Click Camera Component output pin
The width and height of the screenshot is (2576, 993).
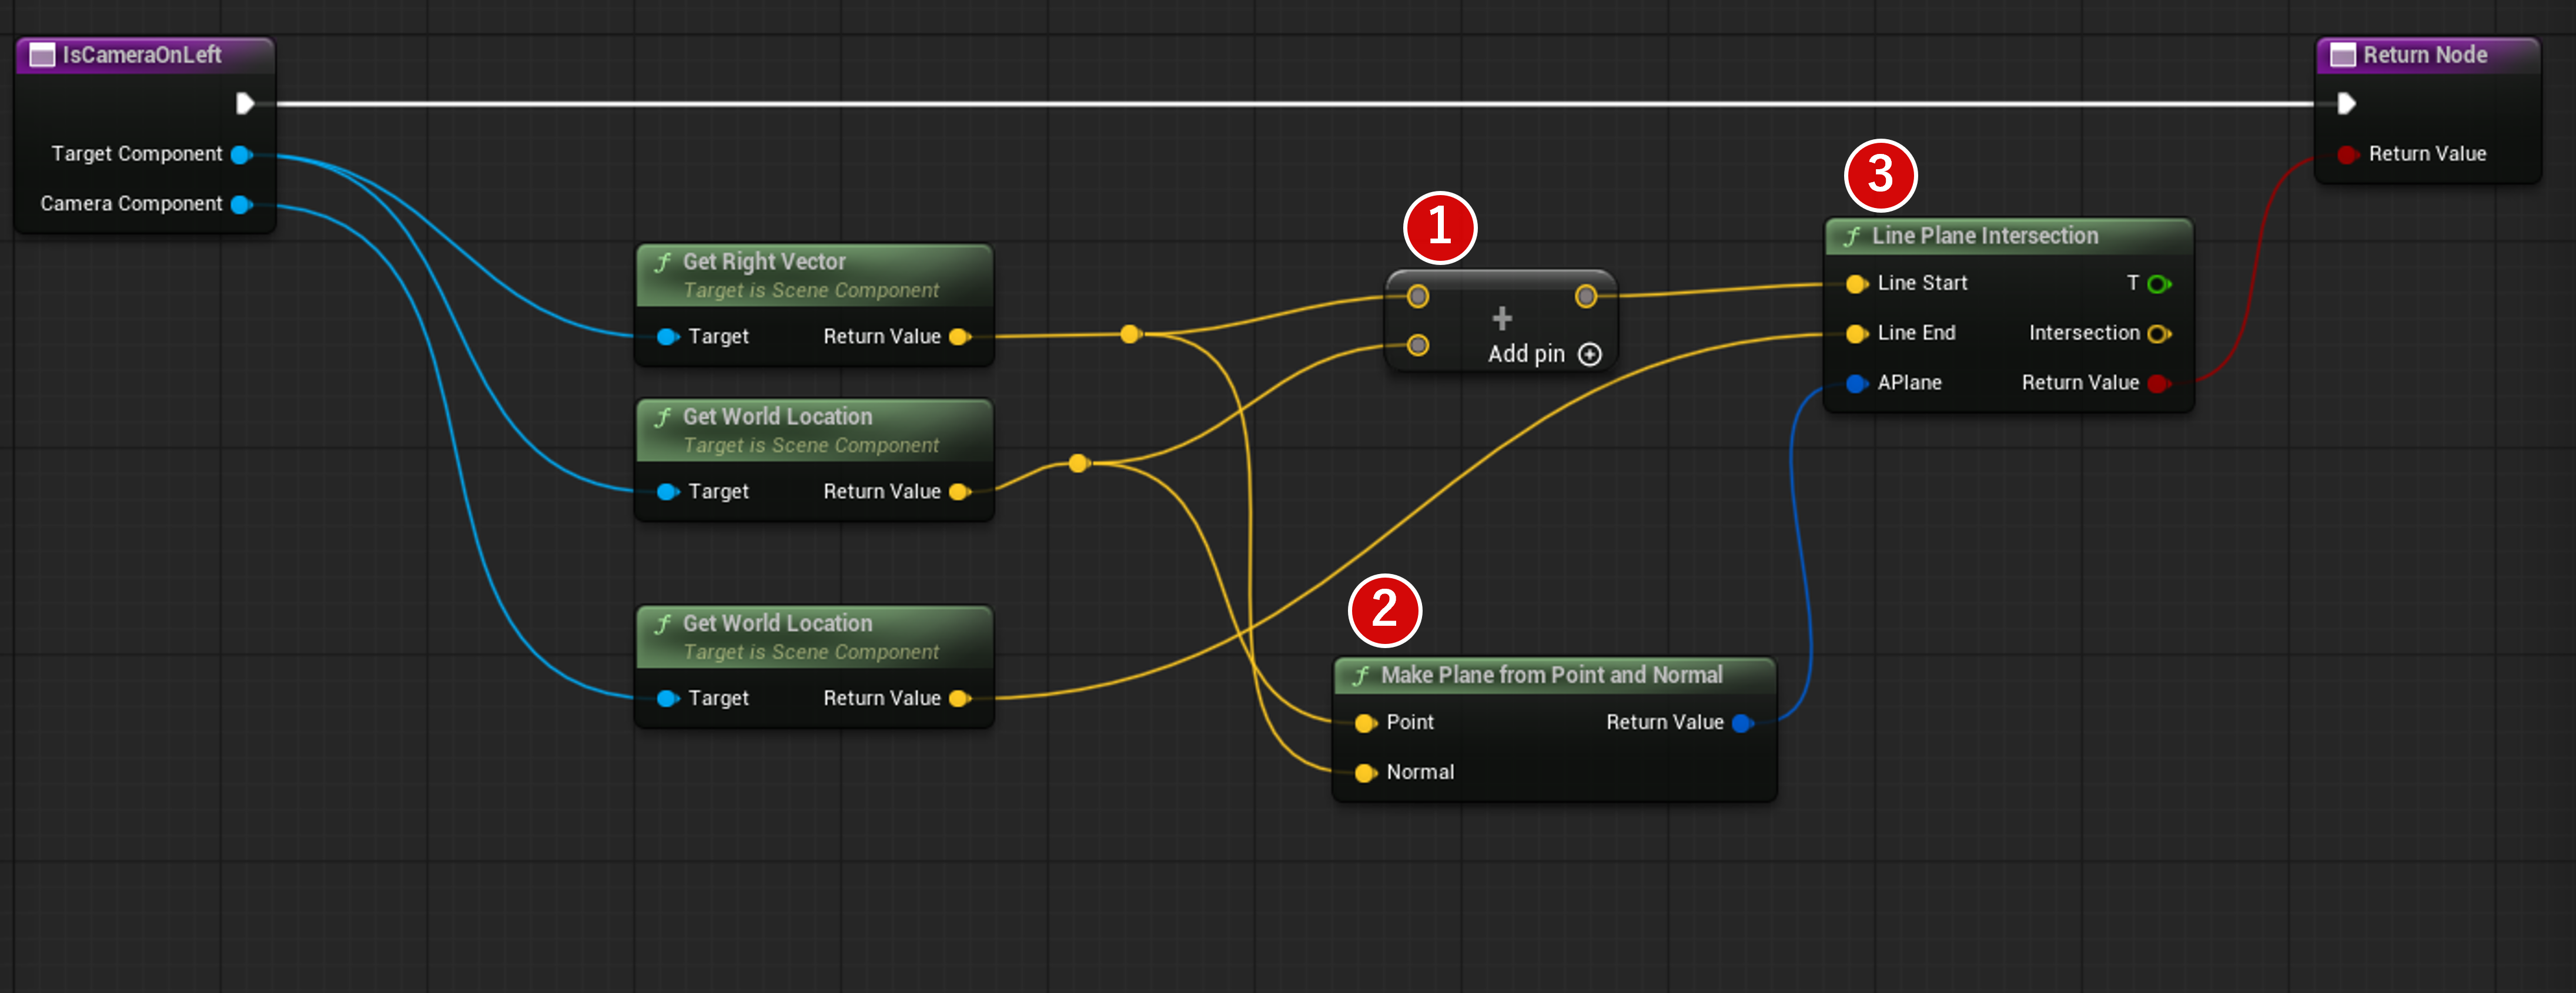click(x=241, y=204)
